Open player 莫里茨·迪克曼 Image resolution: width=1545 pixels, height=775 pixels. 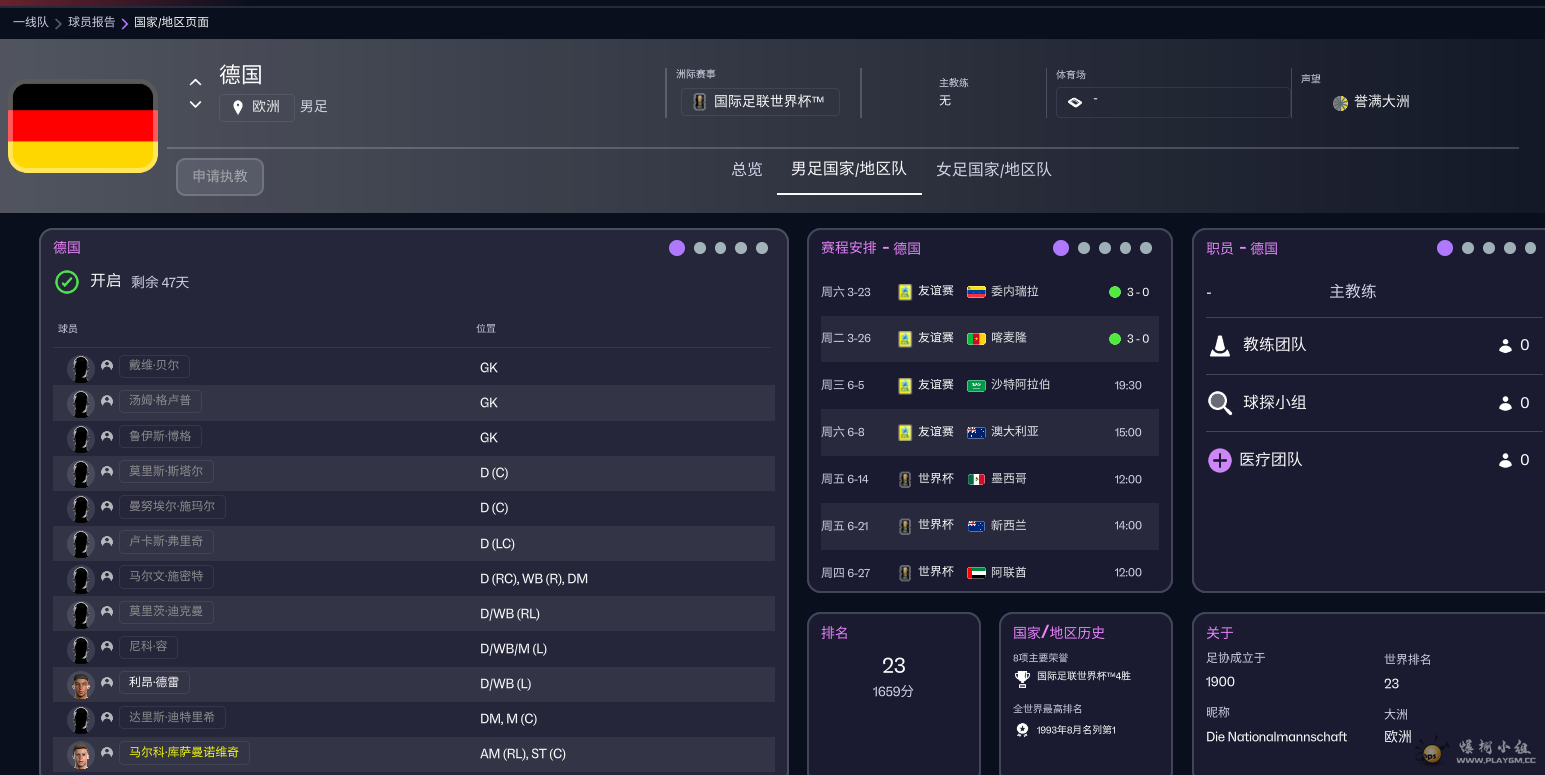tap(166, 611)
